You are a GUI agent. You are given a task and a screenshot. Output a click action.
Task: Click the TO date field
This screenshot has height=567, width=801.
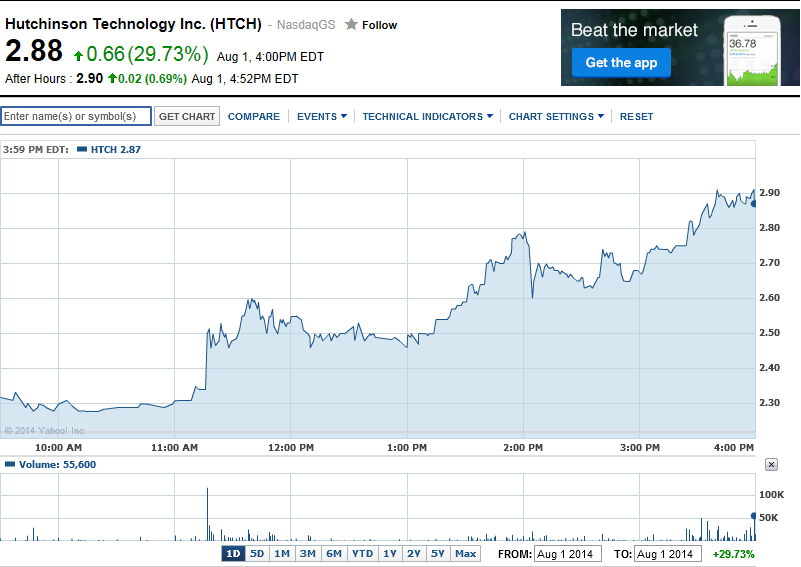[668, 554]
